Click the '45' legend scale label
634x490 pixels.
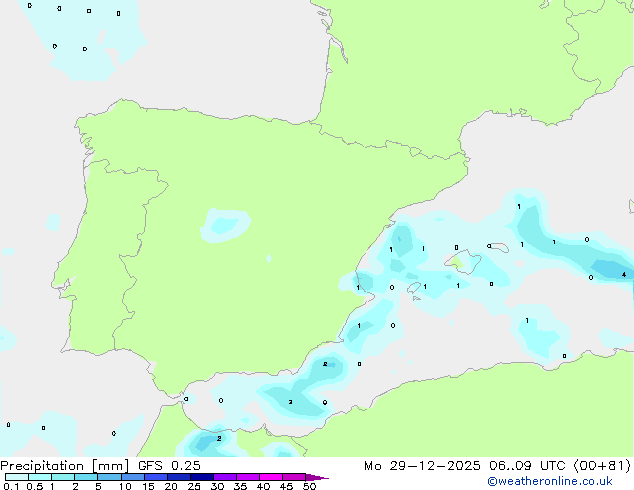point(286,486)
